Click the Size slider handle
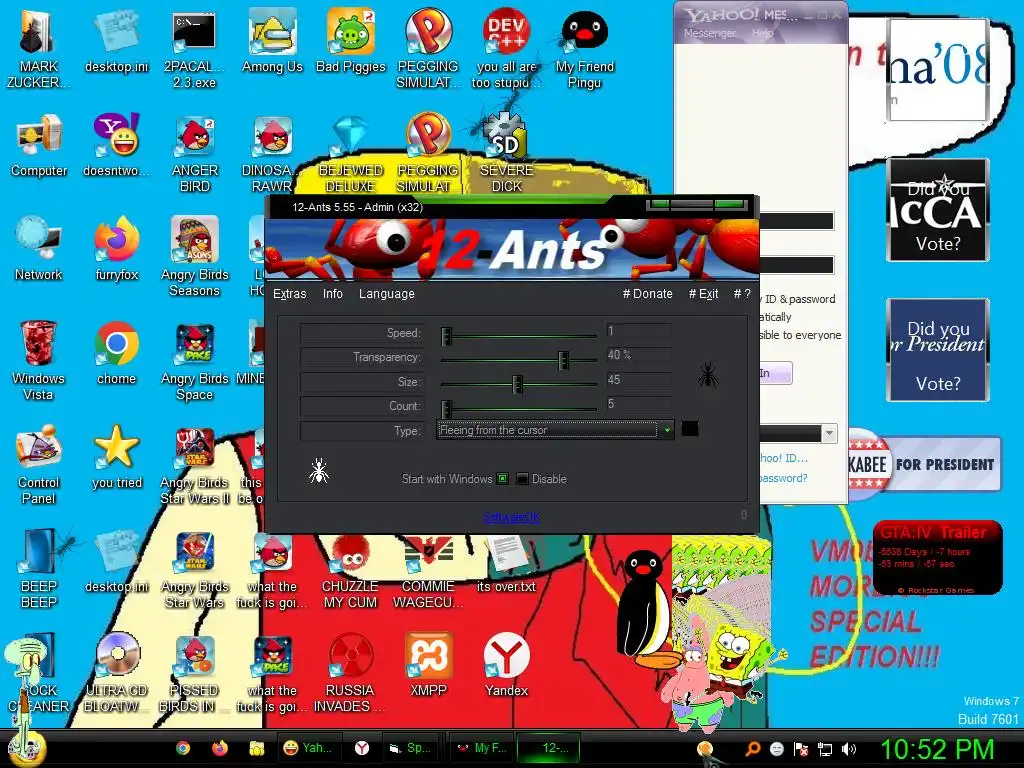The height and width of the screenshot is (768, 1024). click(x=517, y=384)
